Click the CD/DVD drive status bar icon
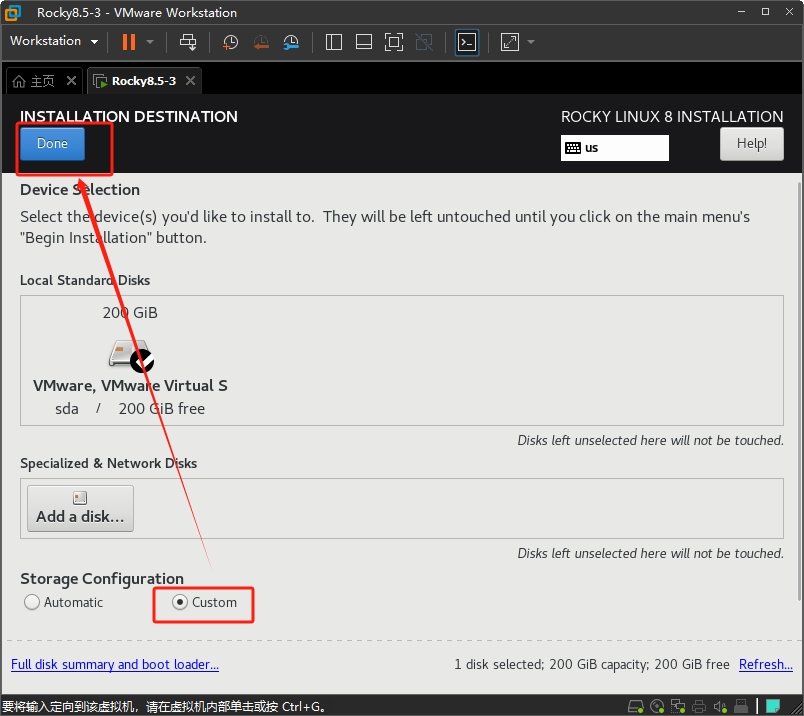The image size is (804, 716). tap(657, 706)
